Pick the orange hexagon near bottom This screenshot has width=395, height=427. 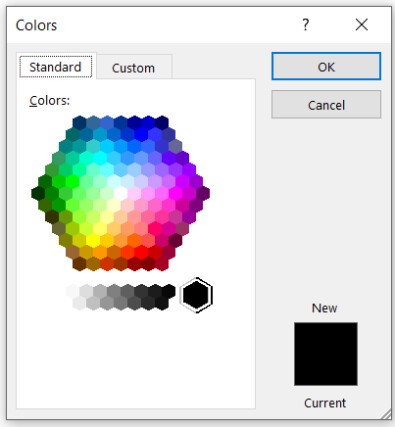[x=100, y=252]
